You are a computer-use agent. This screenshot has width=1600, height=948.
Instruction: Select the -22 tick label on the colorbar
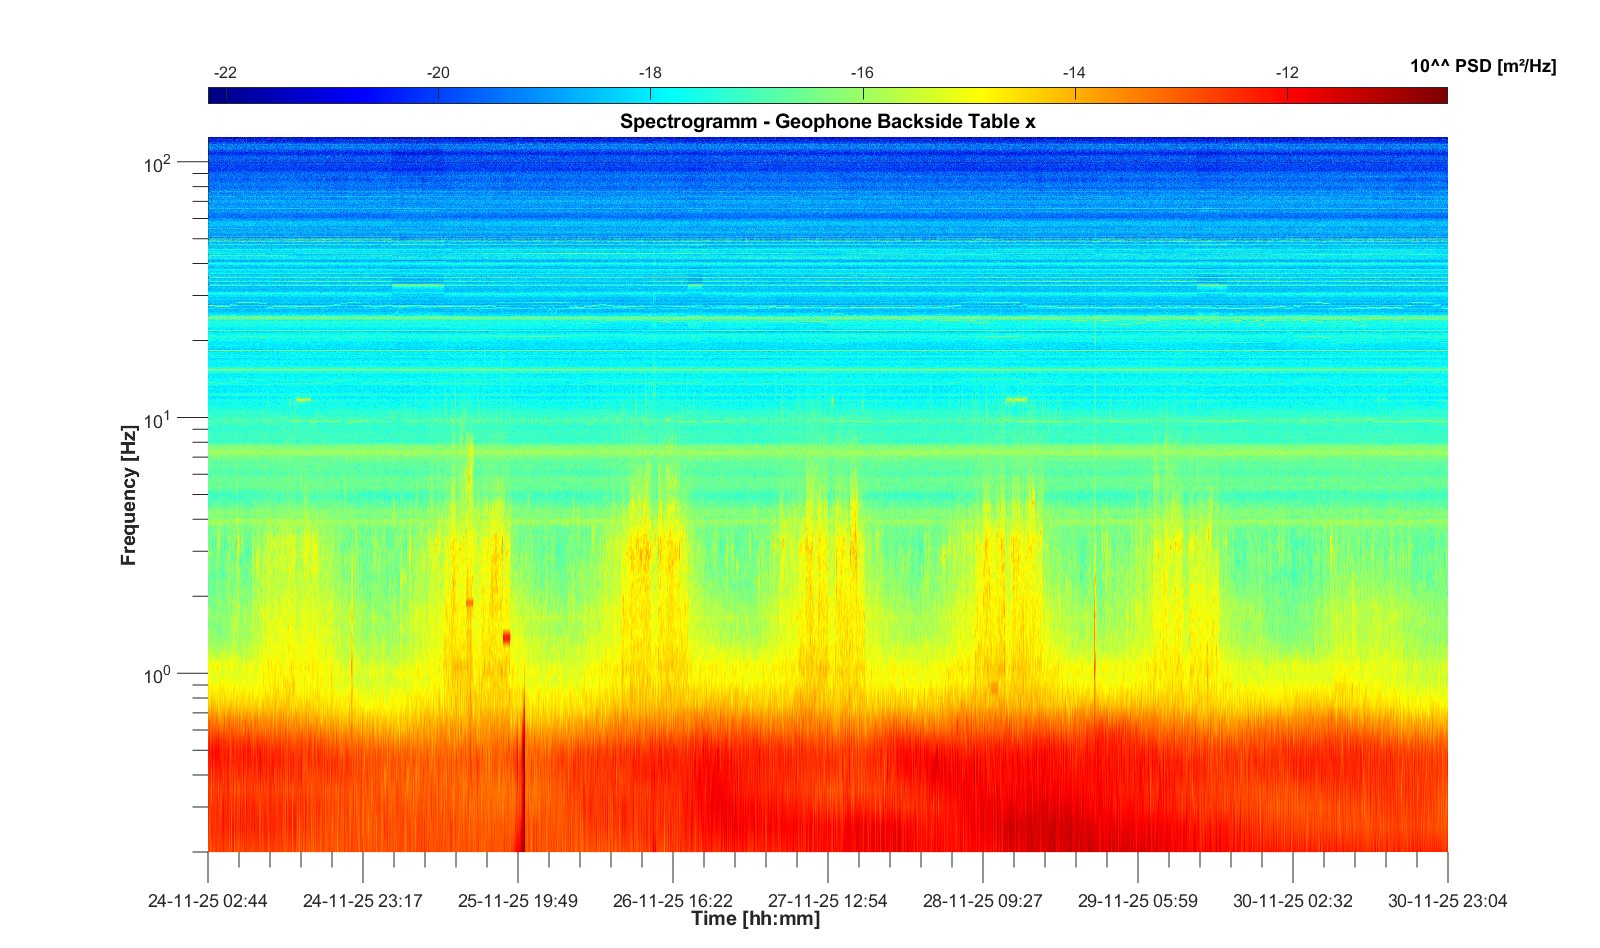click(x=226, y=73)
